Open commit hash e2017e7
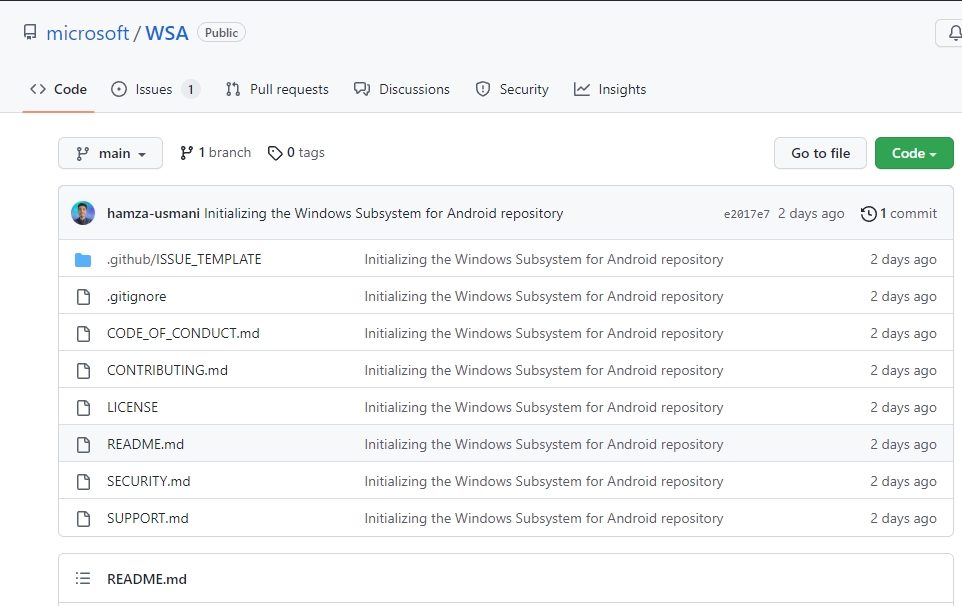962x606 pixels. tap(746, 214)
